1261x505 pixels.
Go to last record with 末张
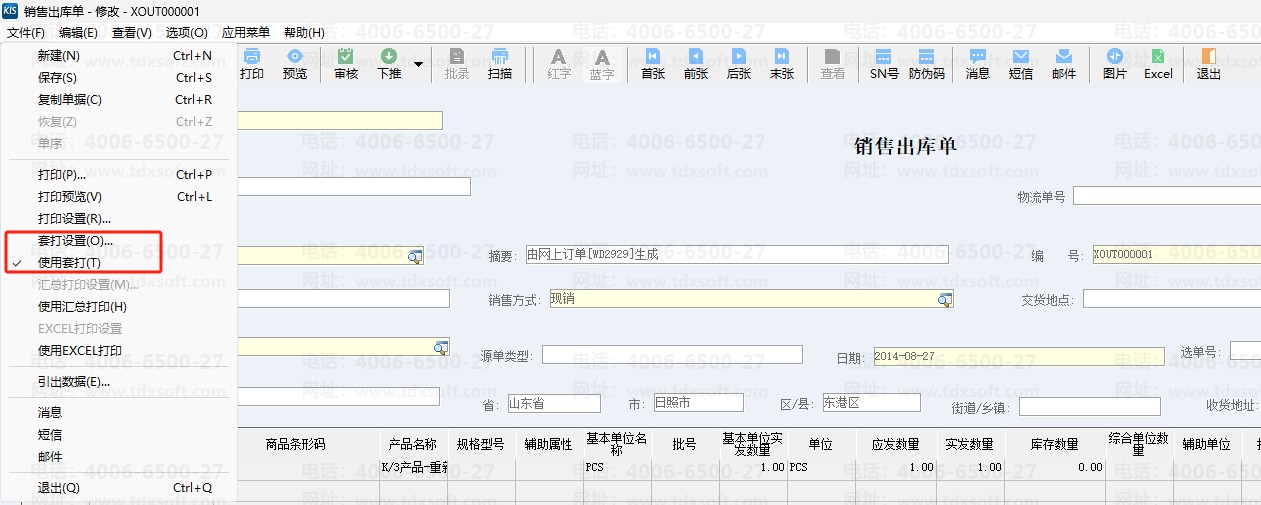pyautogui.click(x=782, y=64)
